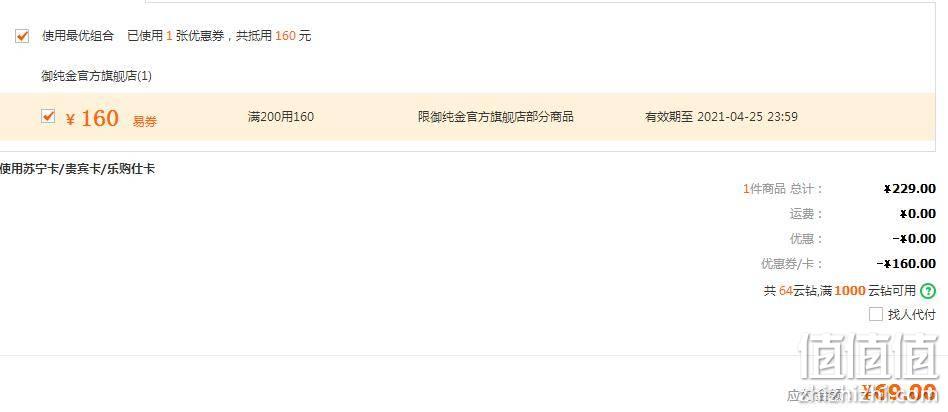Click the ¥229.00 total amount
Viewport: 948px width, 412px height.
click(910, 189)
